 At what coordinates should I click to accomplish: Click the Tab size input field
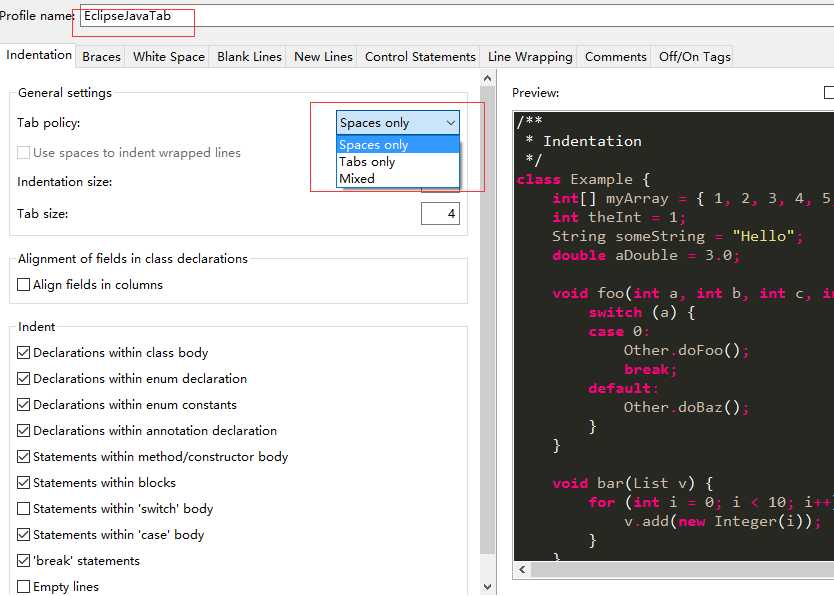(440, 214)
